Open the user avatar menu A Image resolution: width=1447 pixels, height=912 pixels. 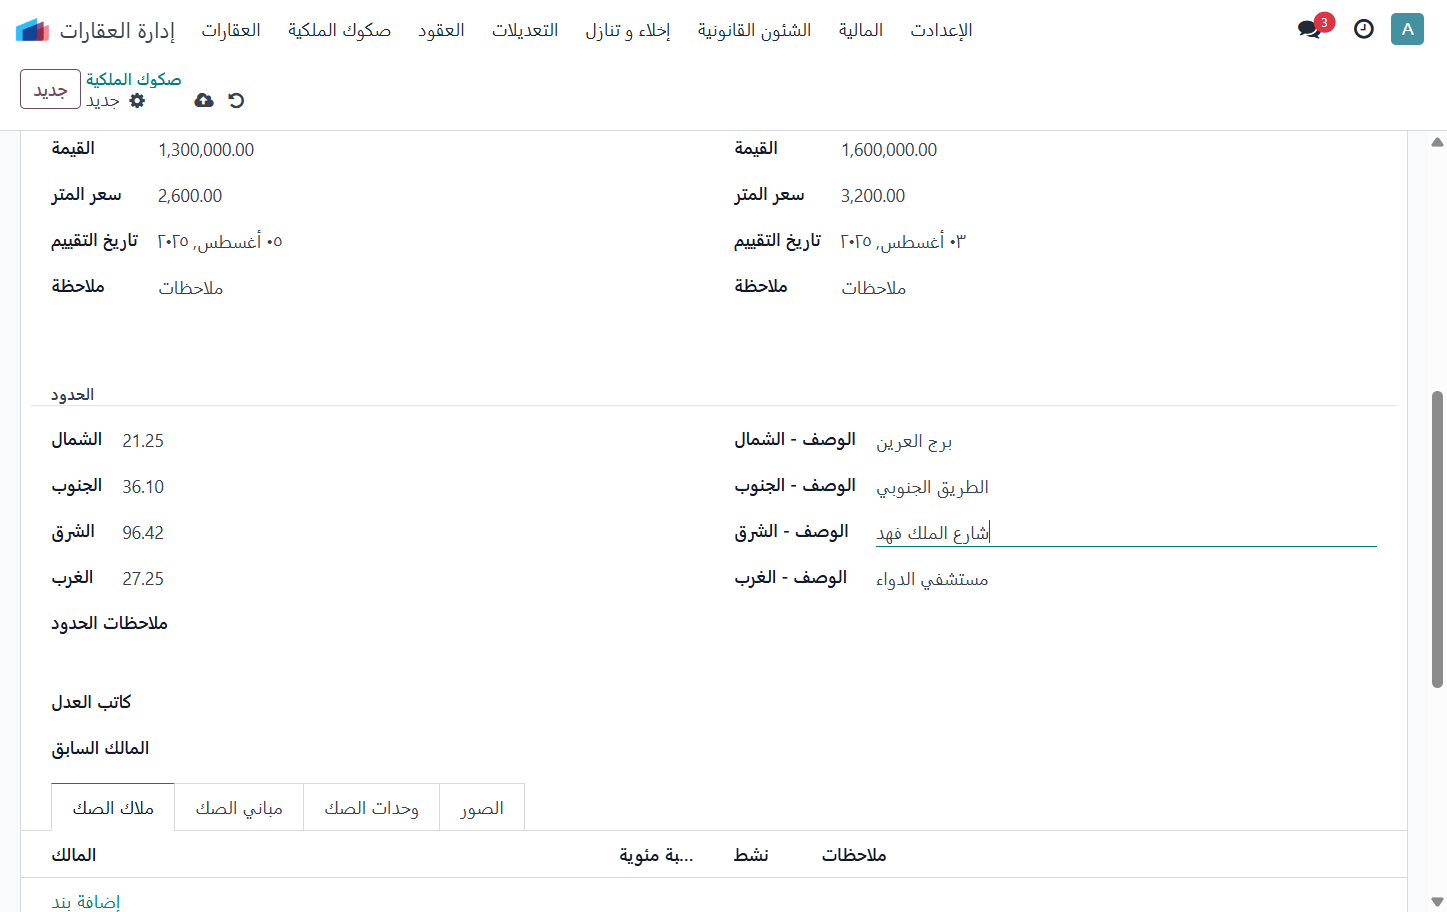[x=1407, y=29]
